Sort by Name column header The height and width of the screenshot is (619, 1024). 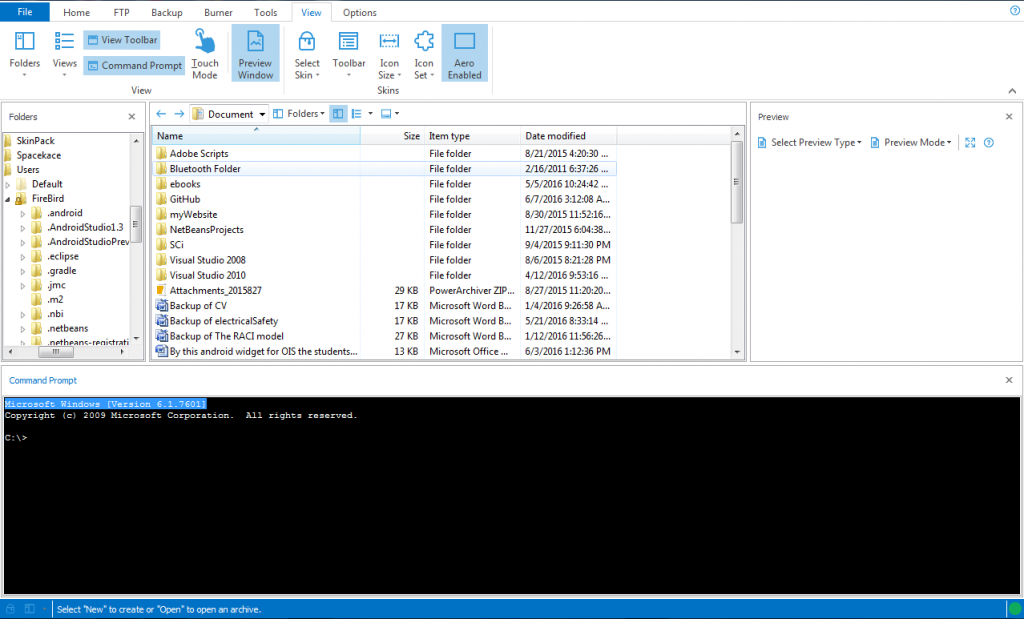[256, 136]
